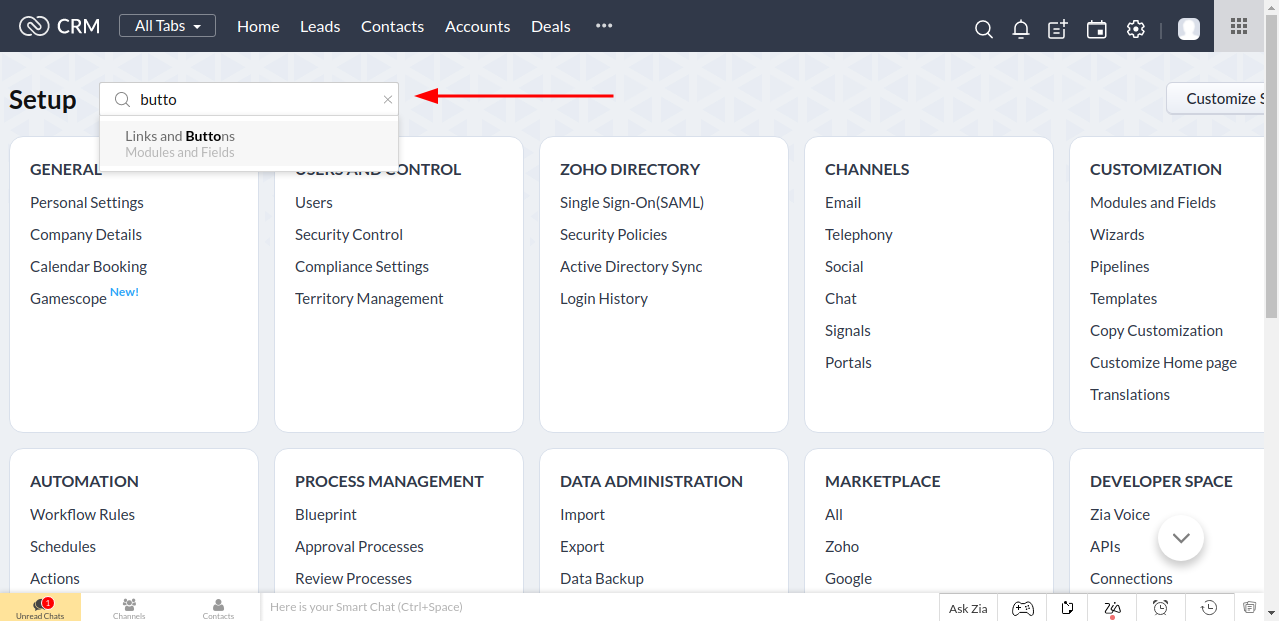This screenshot has height=621, width=1279.
Task: Go to the Accounts tab
Action: [477, 26]
